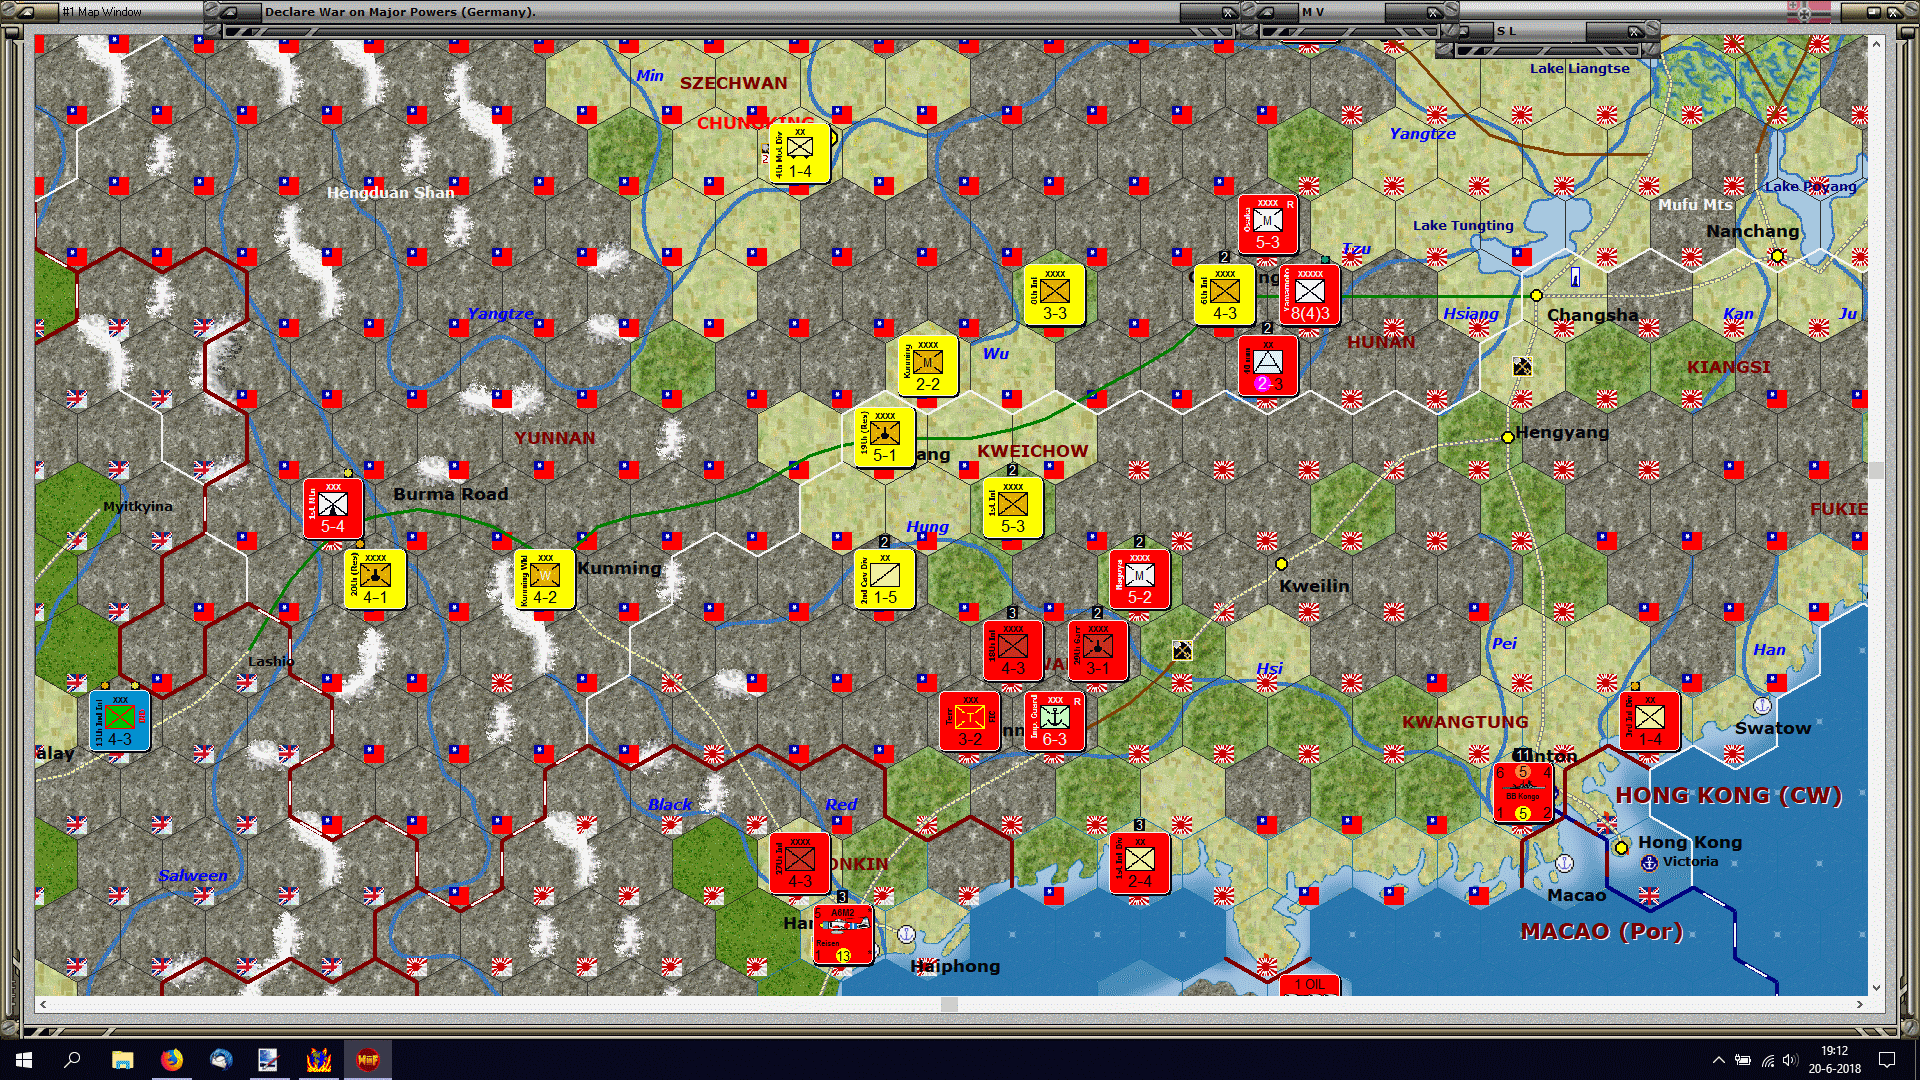This screenshot has height=1080, width=1920.
Task: Click the MACAO (Por) label
Action: [x=1602, y=931]
